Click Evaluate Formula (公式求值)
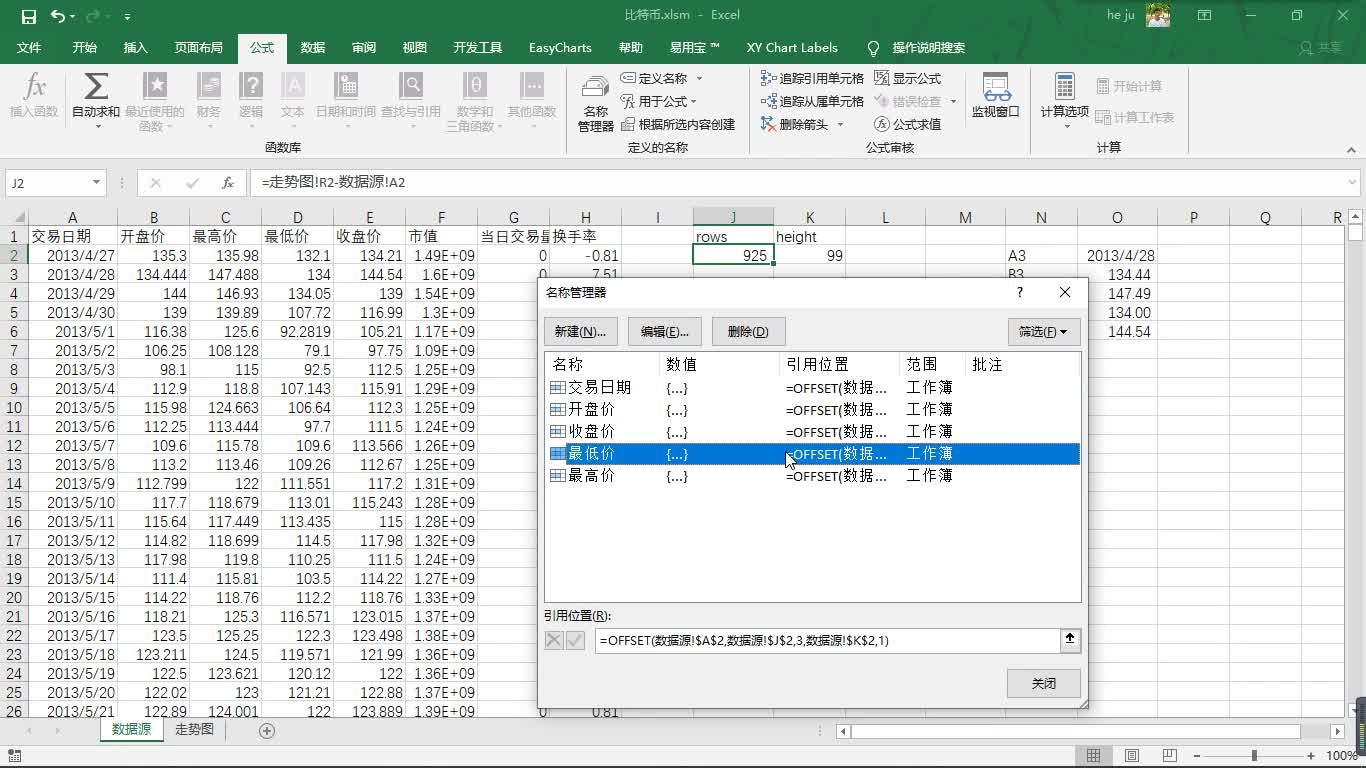Image resolution: width=1366 pixels, height=768 pixels. (x=907, y=124)
